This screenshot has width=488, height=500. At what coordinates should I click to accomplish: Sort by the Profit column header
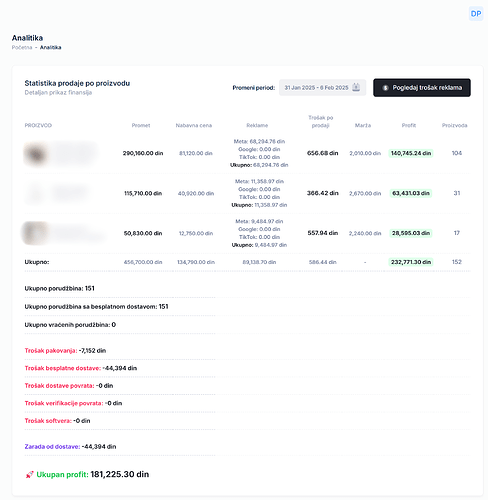(409, 125)
